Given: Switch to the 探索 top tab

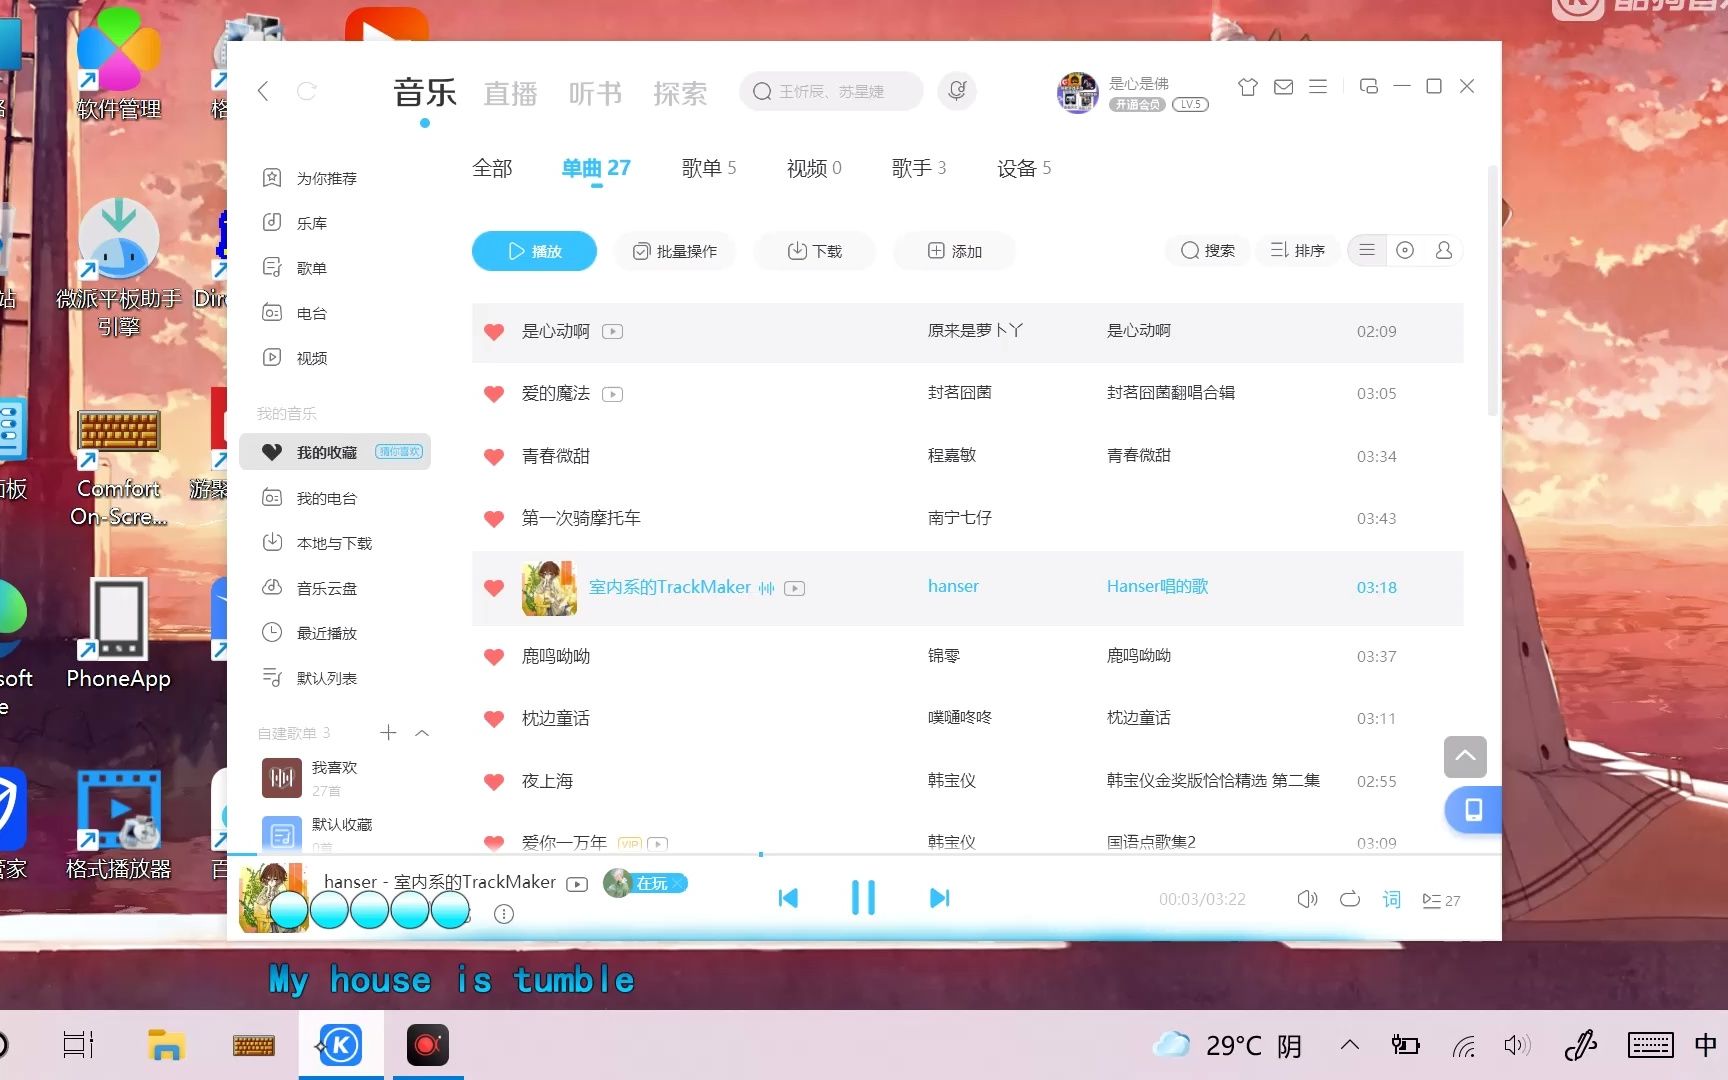Looking at the screenshot, I should (681, 94).
